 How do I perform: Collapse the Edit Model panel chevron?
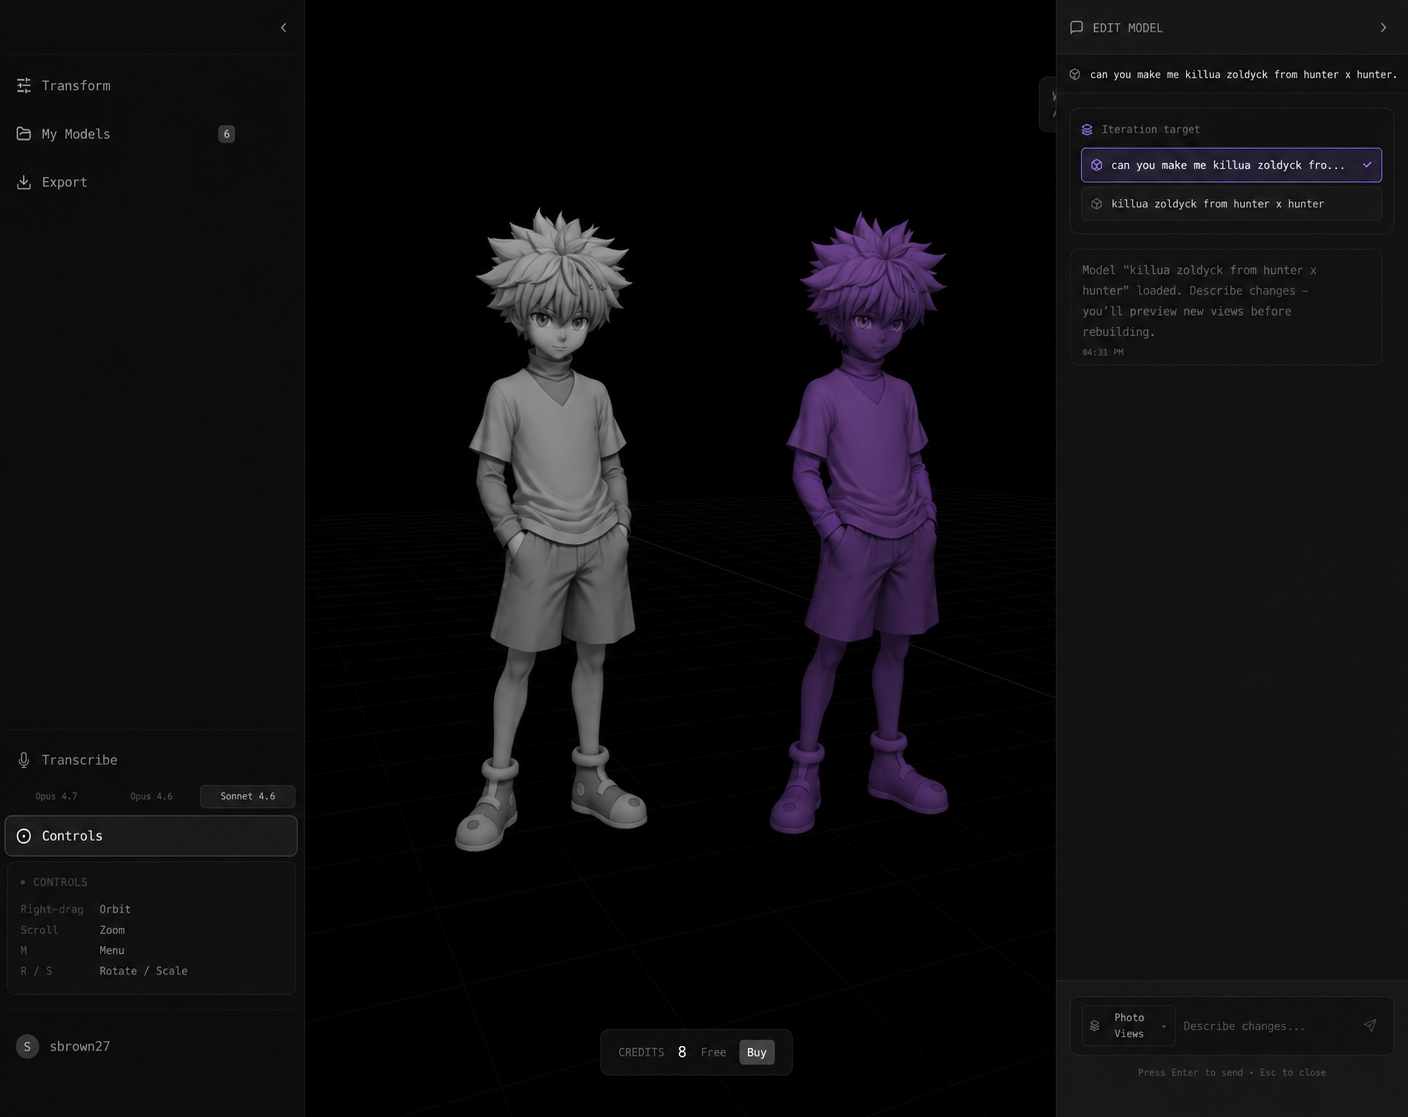coord(1383,28)
